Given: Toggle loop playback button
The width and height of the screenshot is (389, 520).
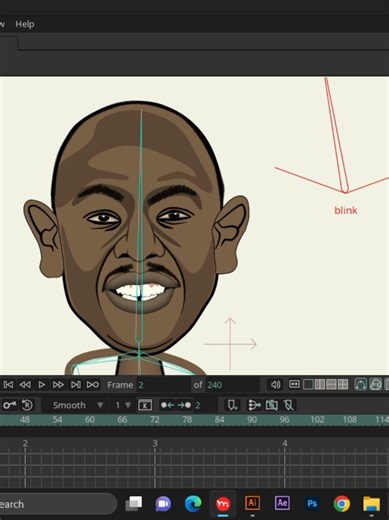Looking at the screenshot, I should [93, 385].
